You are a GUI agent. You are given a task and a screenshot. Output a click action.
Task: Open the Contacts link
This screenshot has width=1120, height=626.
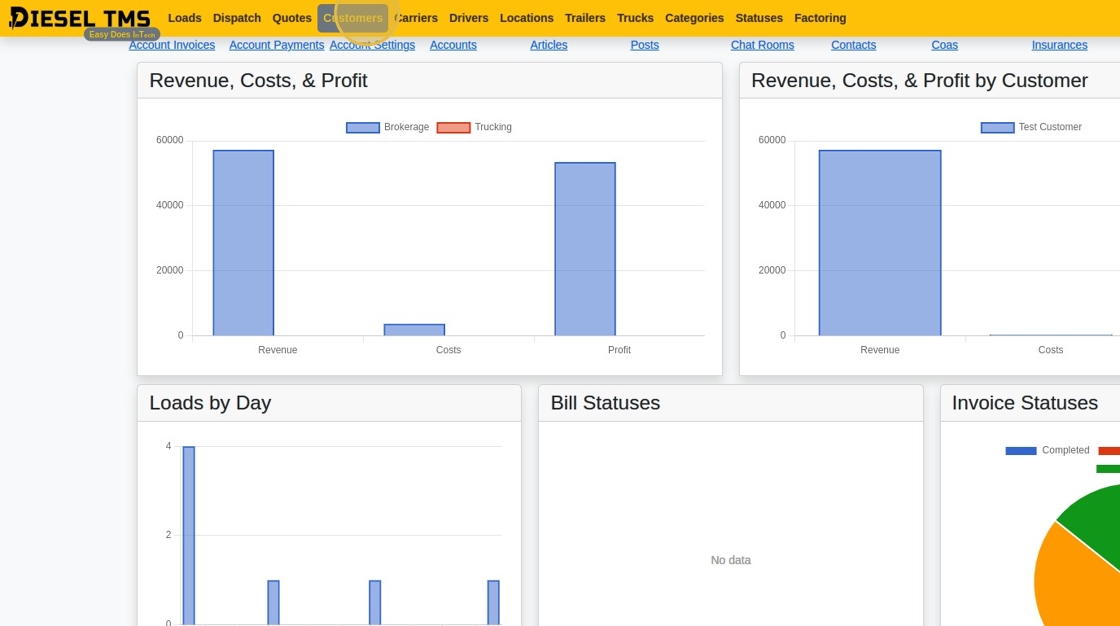point(853,45)
